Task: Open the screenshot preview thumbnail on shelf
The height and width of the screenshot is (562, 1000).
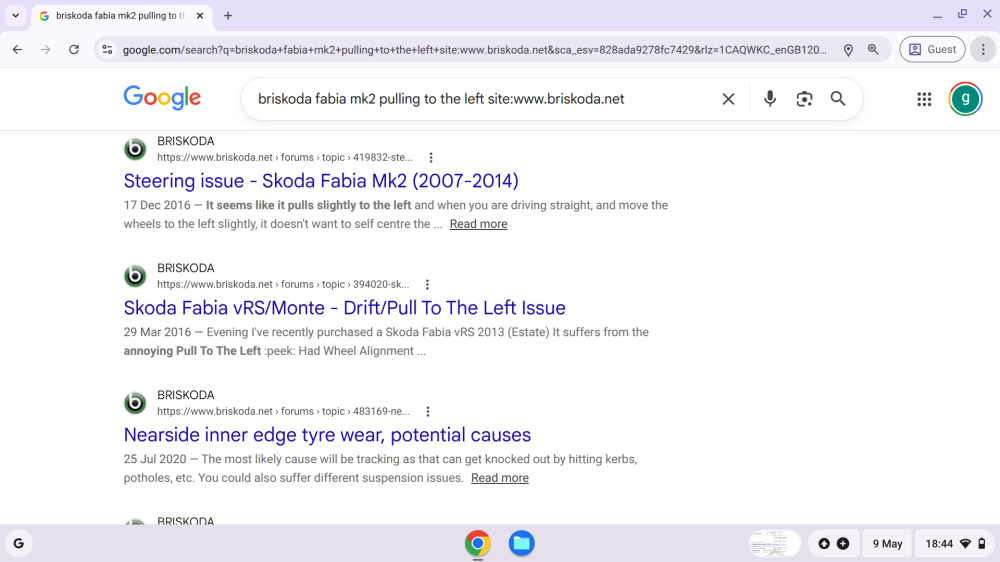Action: click(x=774, y=544)
